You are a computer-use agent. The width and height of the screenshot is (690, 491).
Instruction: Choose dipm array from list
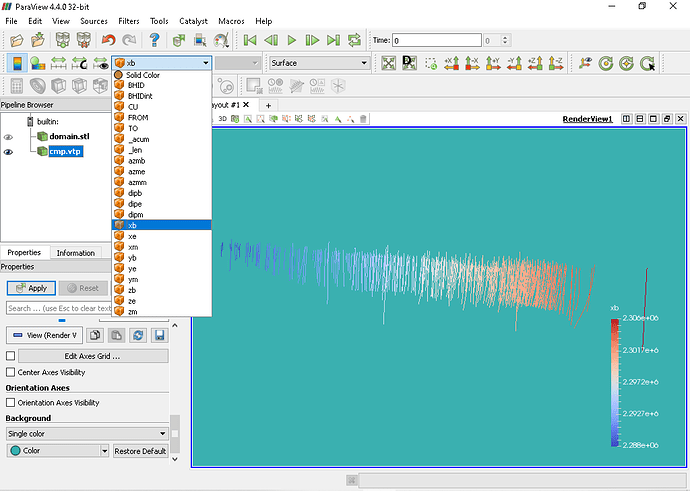(161, 215)
